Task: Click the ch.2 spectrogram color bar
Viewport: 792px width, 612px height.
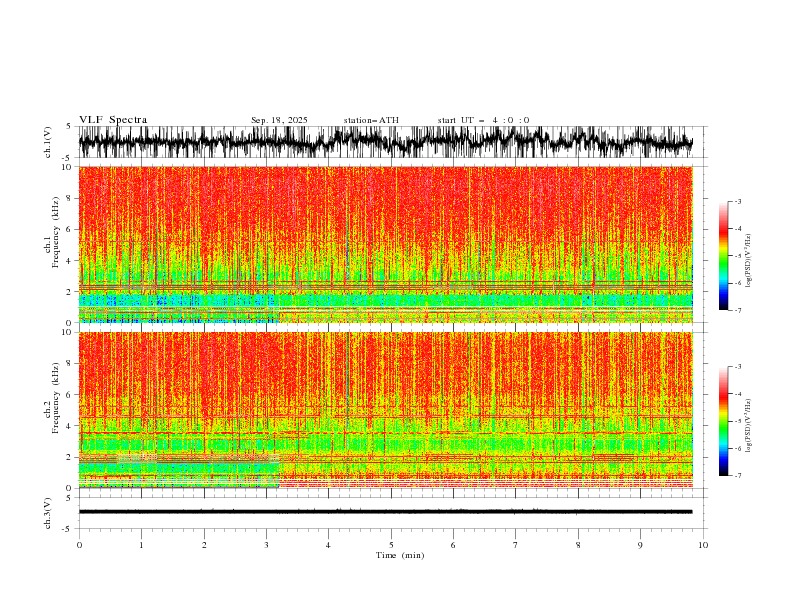Action: [723, 421]
